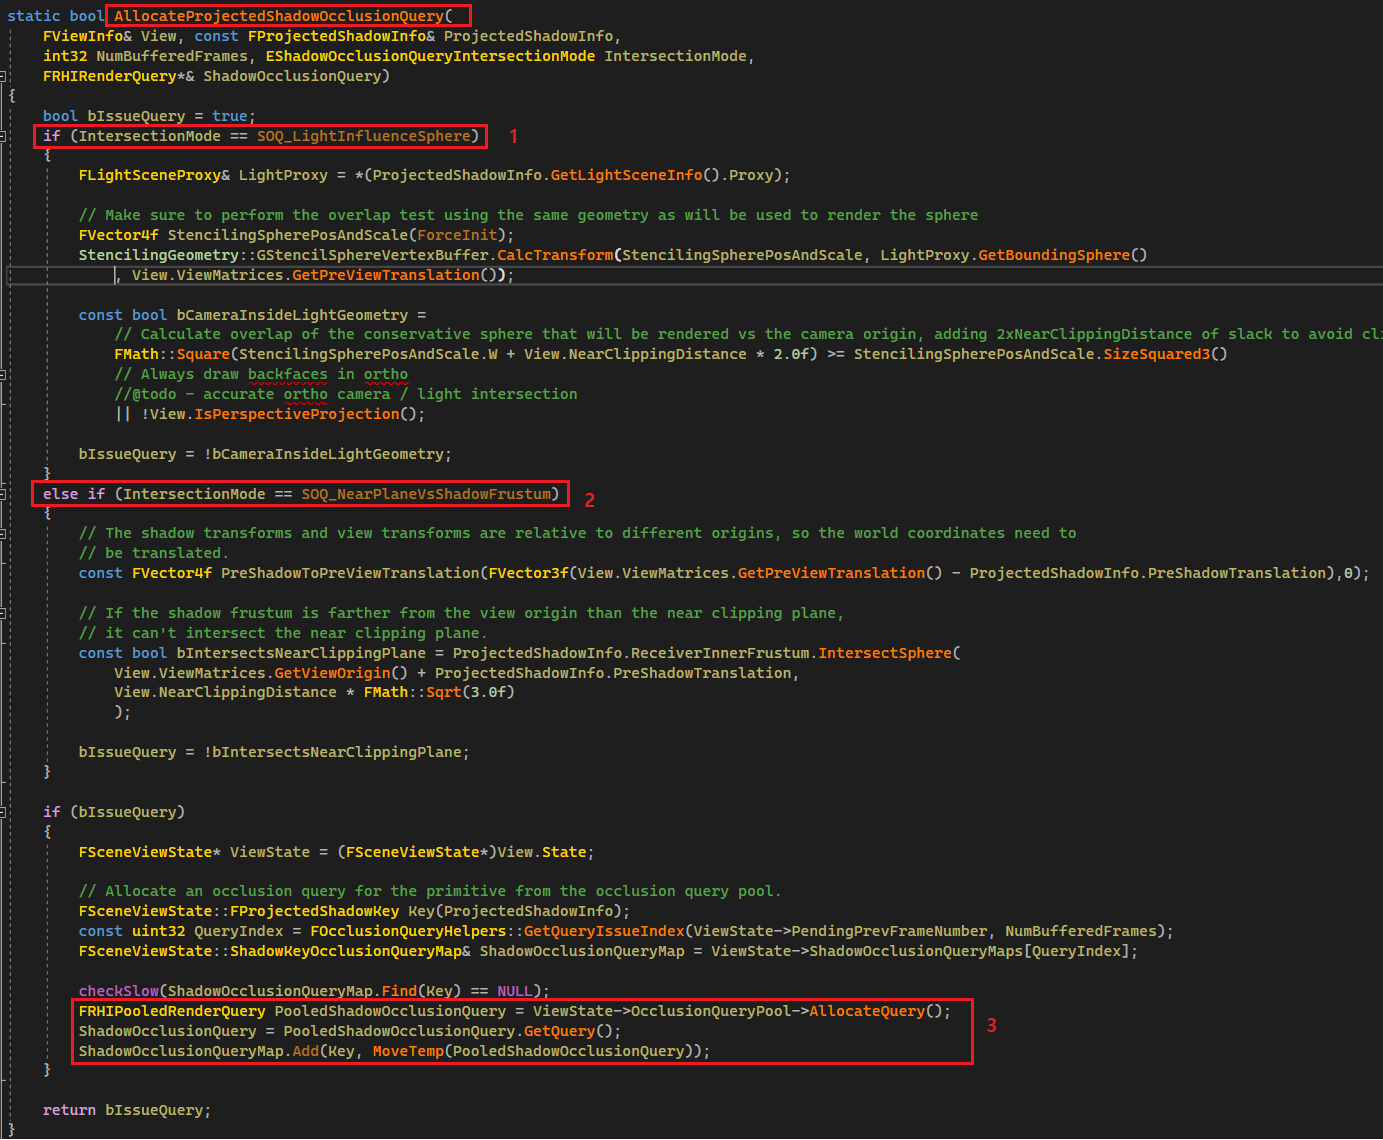Click the EShadowOcclusionQueryIntersectionMode type name
Screen dimensions: 1383x1140
(x=430, y=56)
